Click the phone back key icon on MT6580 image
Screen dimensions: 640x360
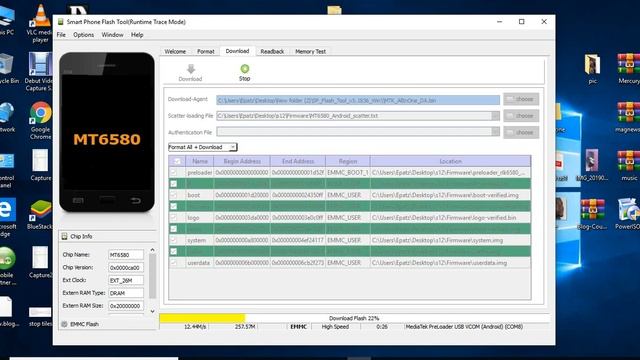click(x=136, y=200)
